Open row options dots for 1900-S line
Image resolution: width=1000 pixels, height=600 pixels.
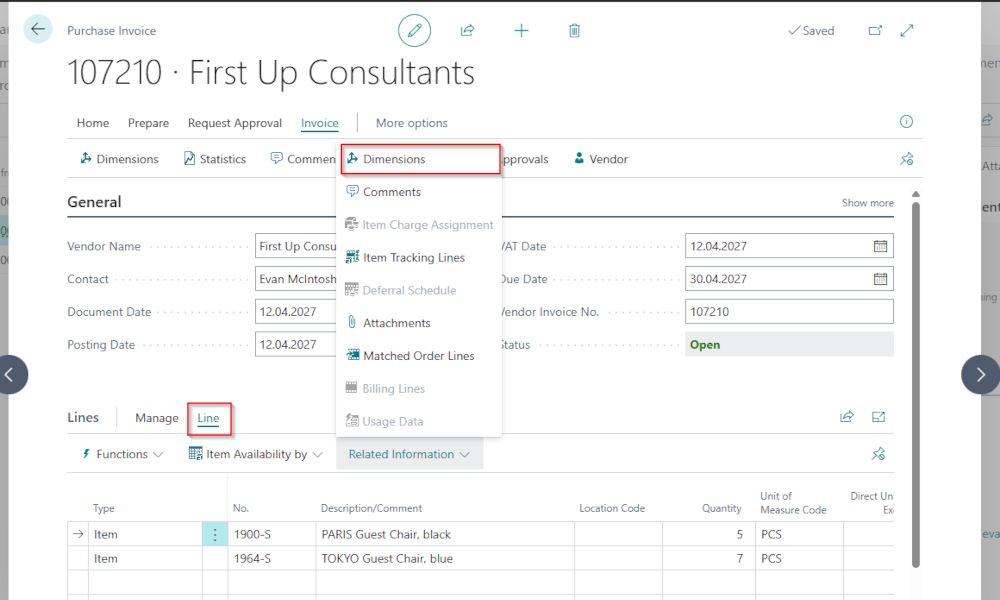click(x=215, y=534)
